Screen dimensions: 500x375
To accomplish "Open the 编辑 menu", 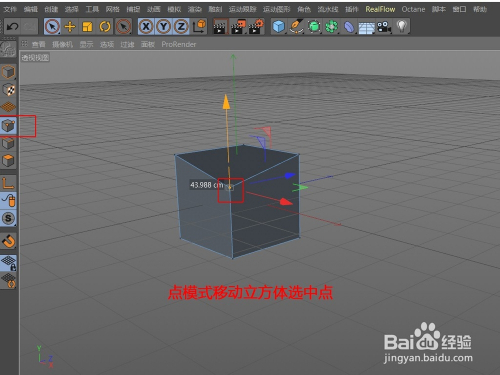I will (x=31, y=9).
